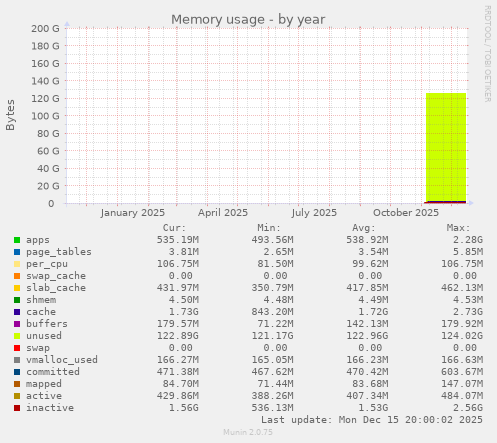Click the inactive dark red swatch
This screenshot has height=443, width=497.
pyautogui.click(x=17, y=408)
